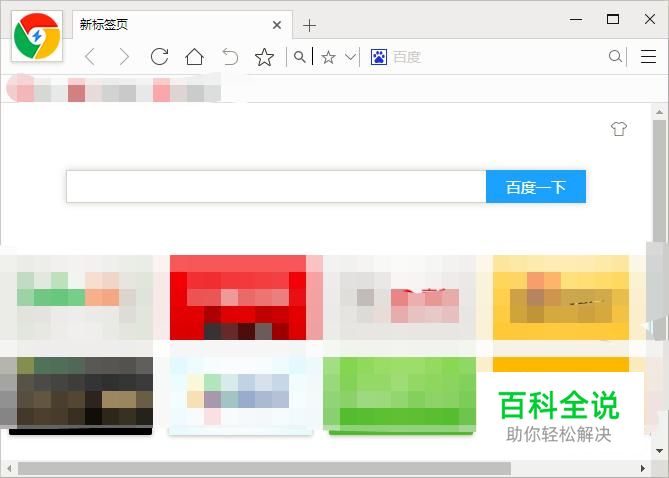Screen dimensions: 669x478
Task: Click the small star icon in the address bar
Action: point(329,57)
